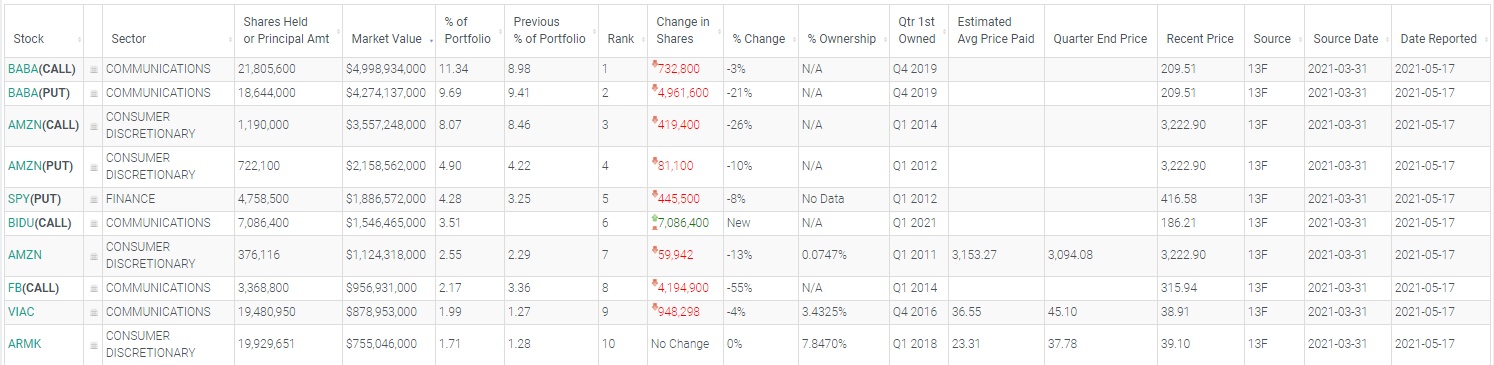The height and width of the screenshot is (365, 1494).
Task: Open the plain AMZN stock link
Action: click(x=24, y=255)
